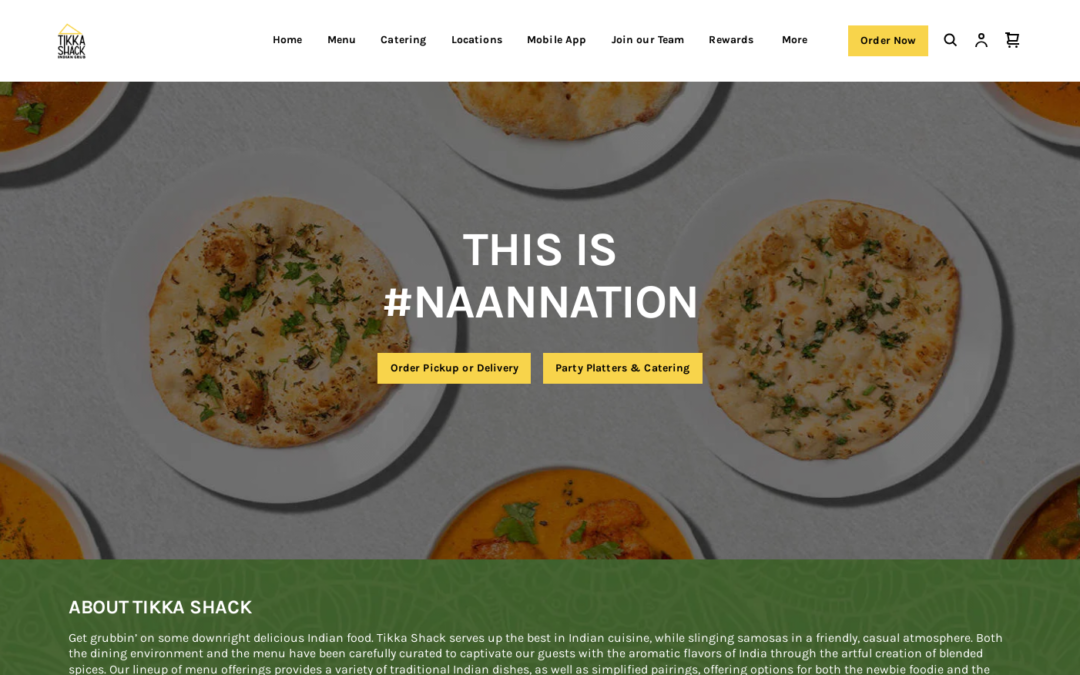Image resolution: width=1080 pixels, height=675 pixels.
Task: Visit the Mobile App page
Action: [556, 40]
